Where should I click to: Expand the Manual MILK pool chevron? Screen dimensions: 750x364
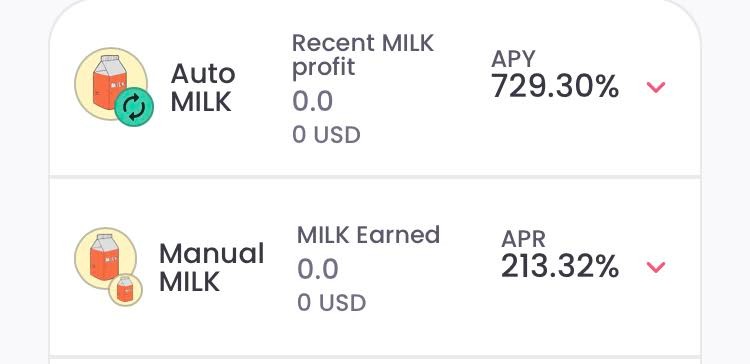(655, 267)
